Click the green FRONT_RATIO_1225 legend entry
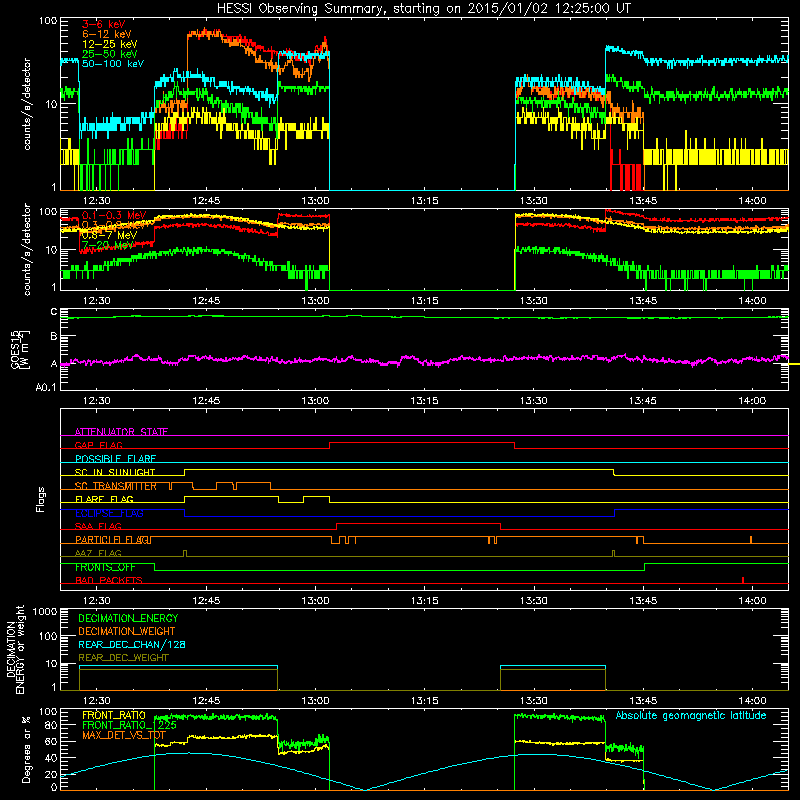This screenshot has width=800, height=800. (x=130, y=725)
